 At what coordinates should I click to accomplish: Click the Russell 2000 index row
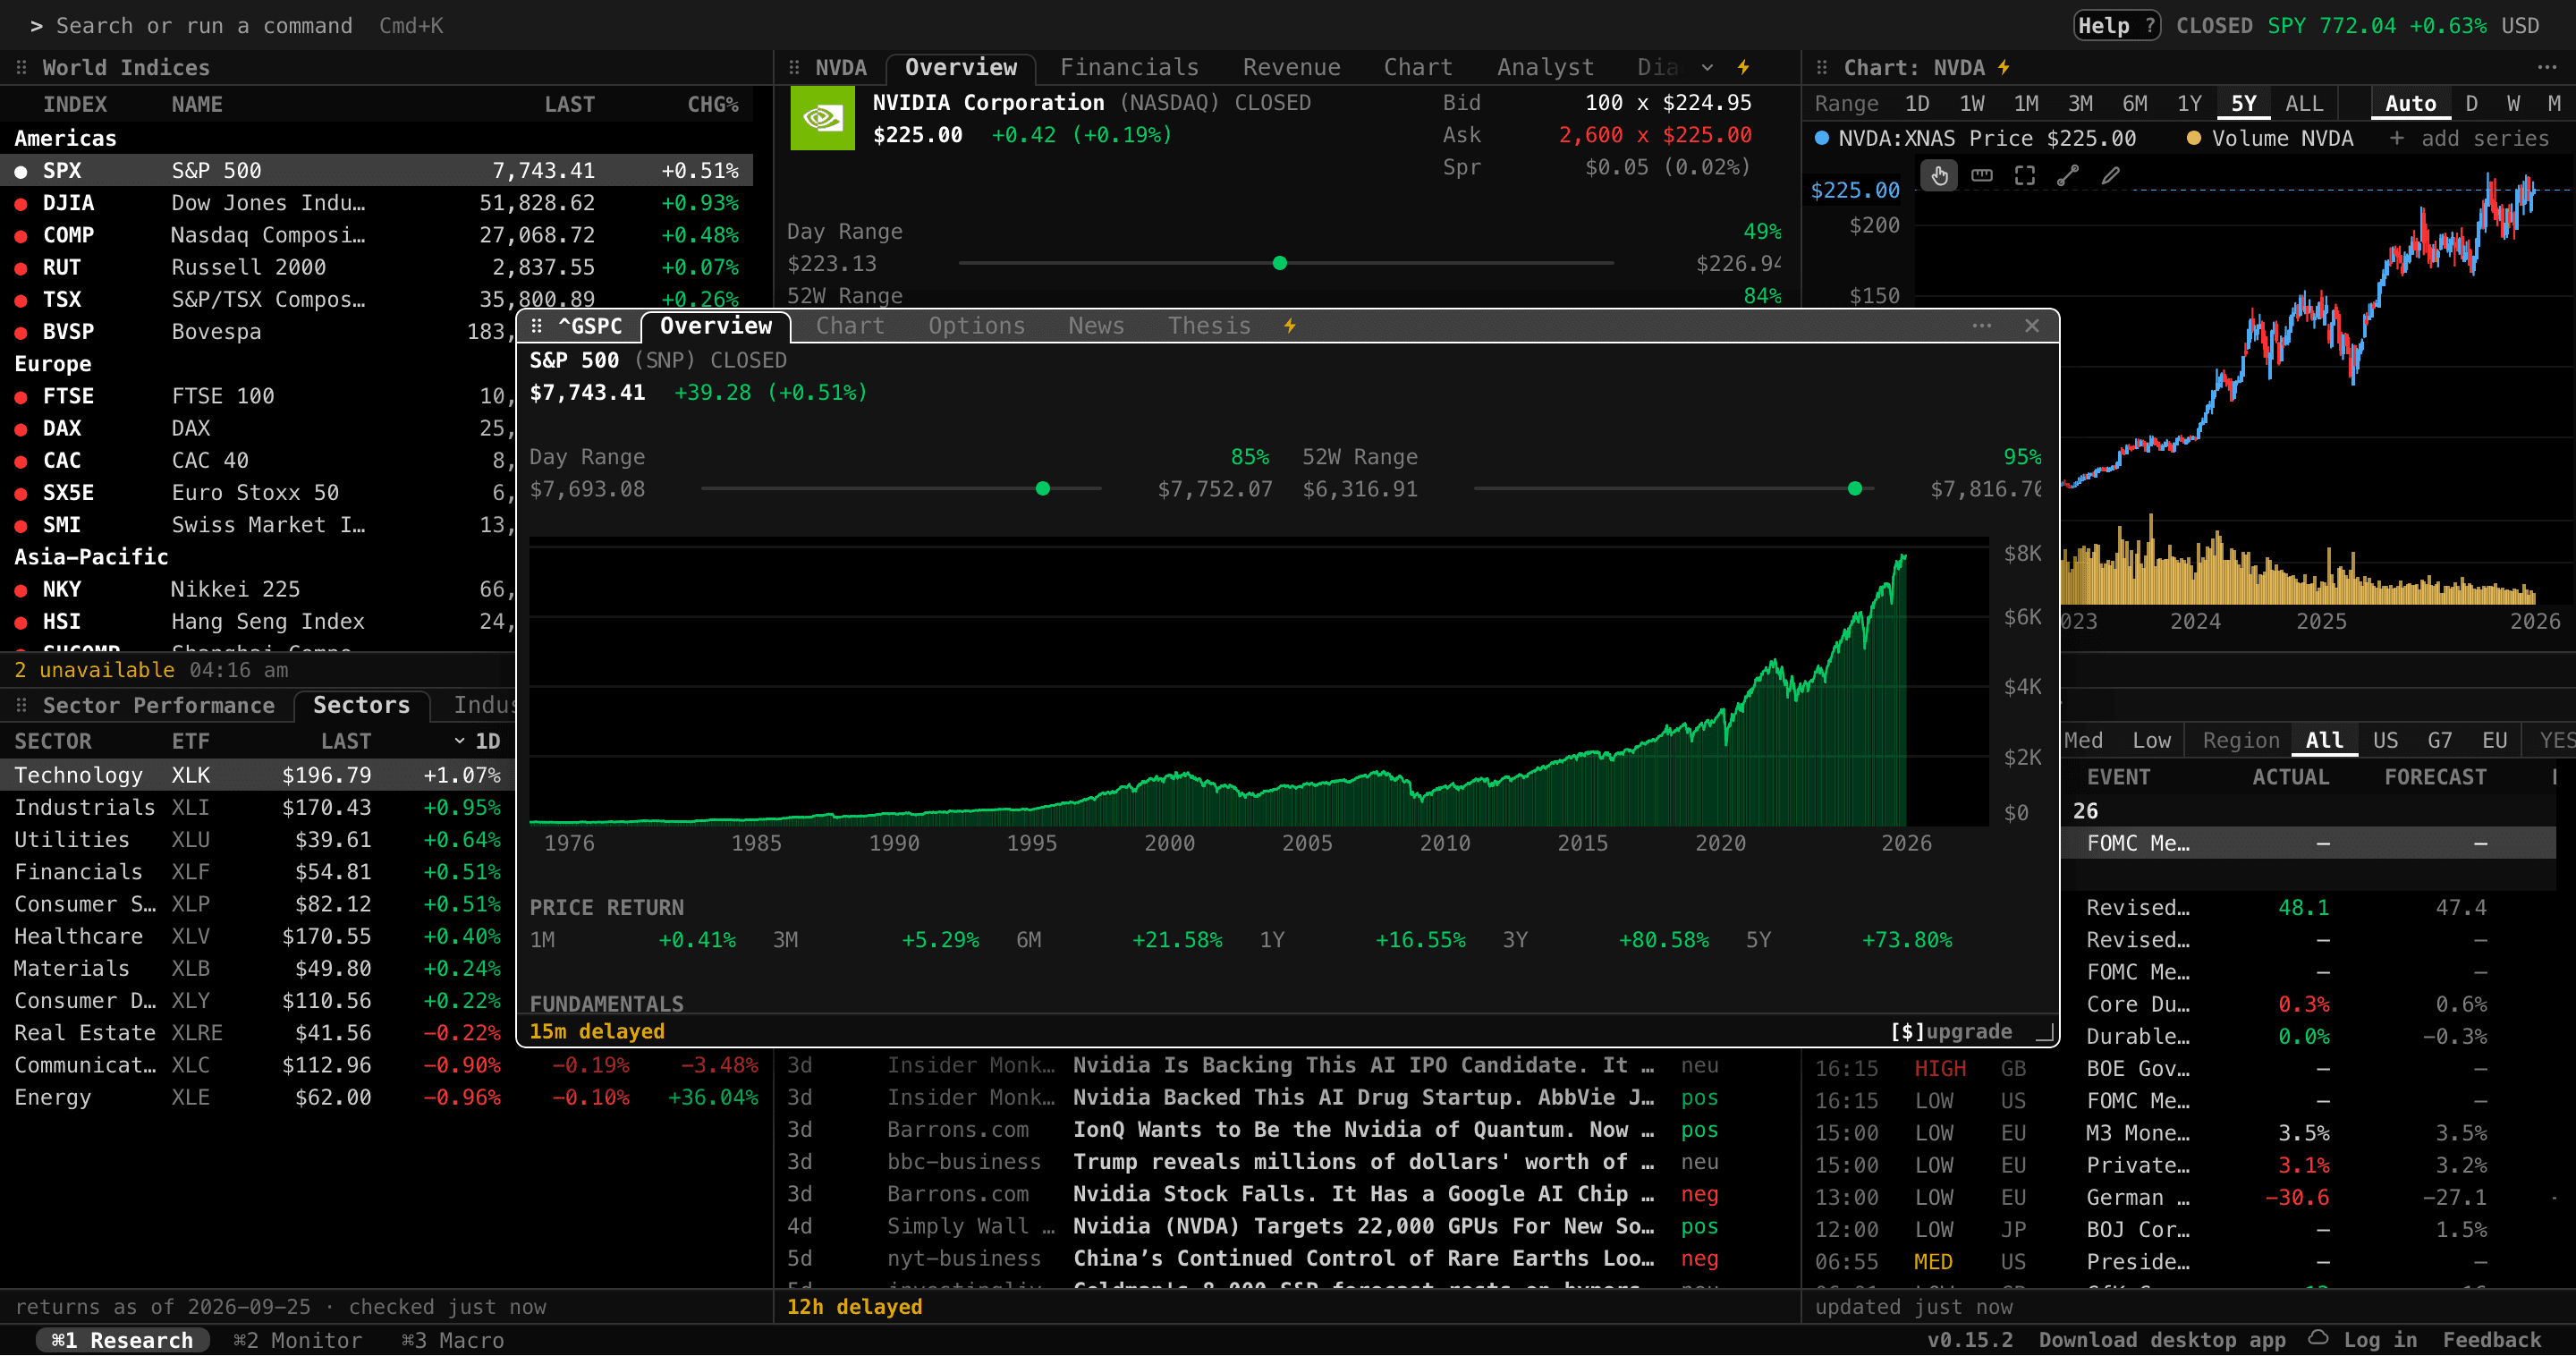[x=376, y=268]
